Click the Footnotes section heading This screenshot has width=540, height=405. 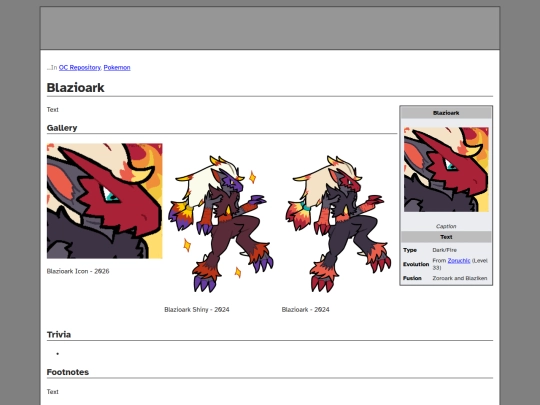(68, 372)
